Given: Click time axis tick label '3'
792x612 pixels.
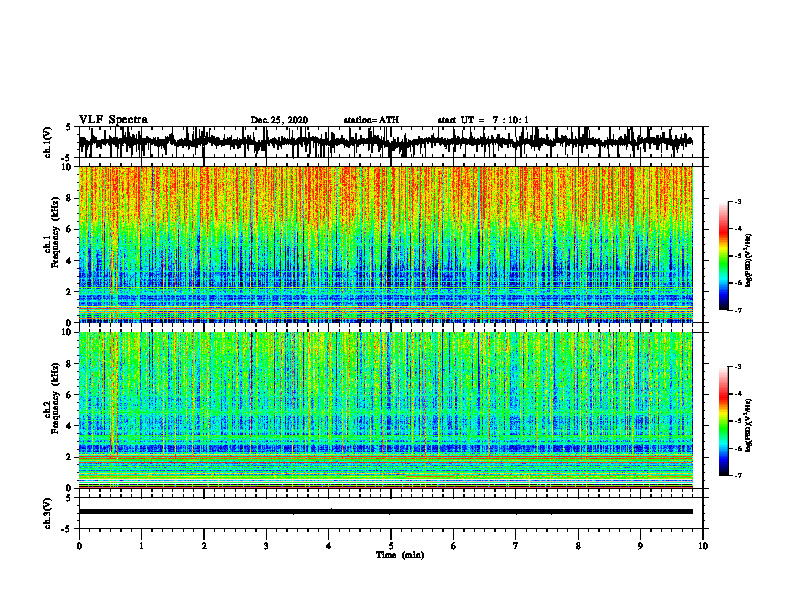Looking at the screenshot, I should (266, 546).
